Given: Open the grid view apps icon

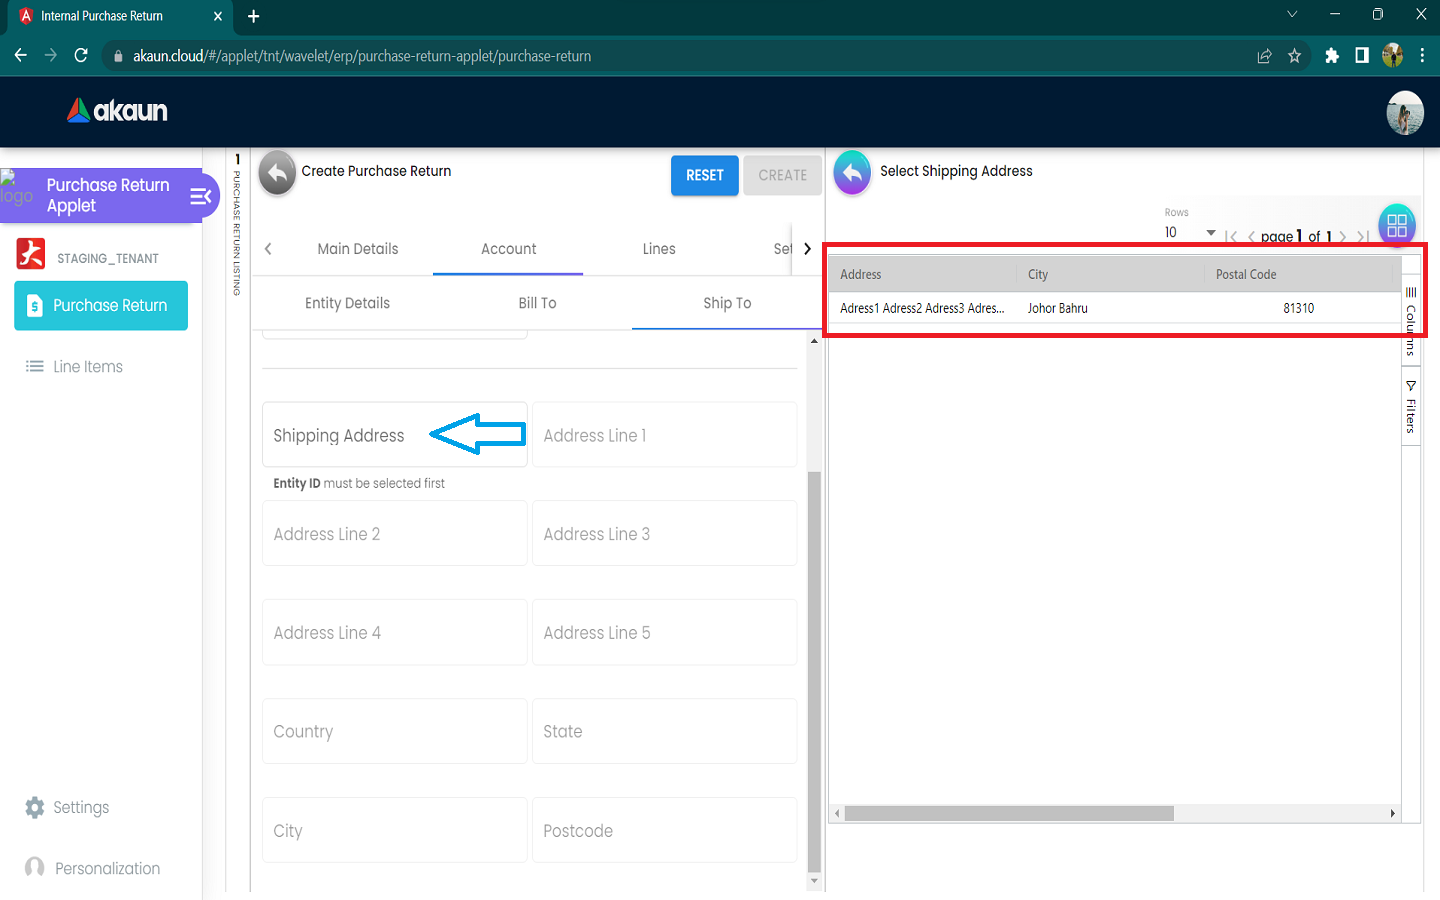Looking at the screenshot, I should pyautogui.click(x=1397, y=225).
